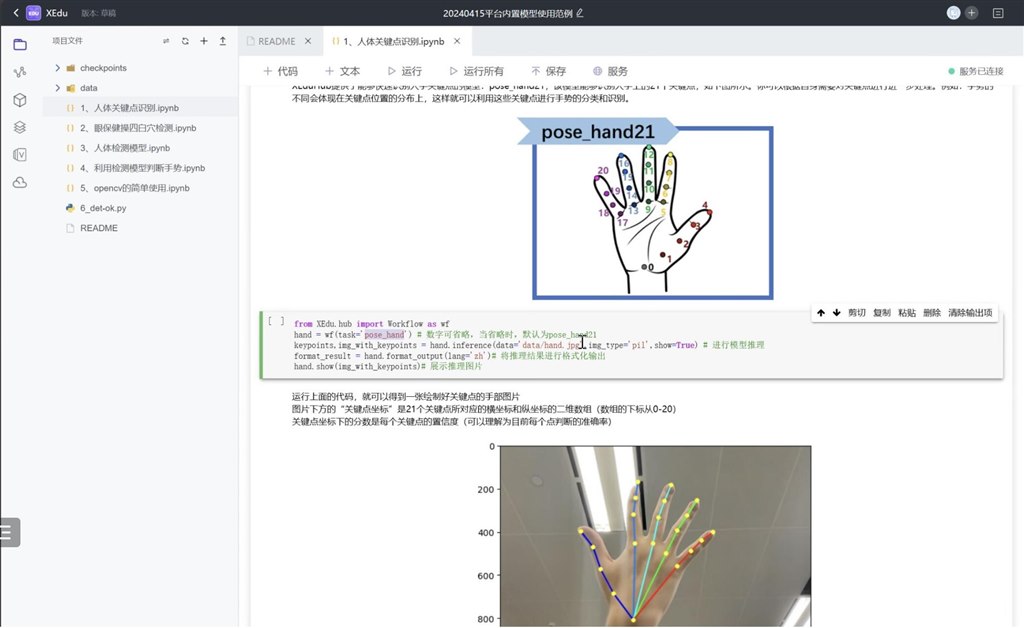Open 2、眼保健操四白穴检测.ipynb file
Image resolution: width=1024 pixels, height=628 pixels.
pyautogui.click(x=140, y=128)
